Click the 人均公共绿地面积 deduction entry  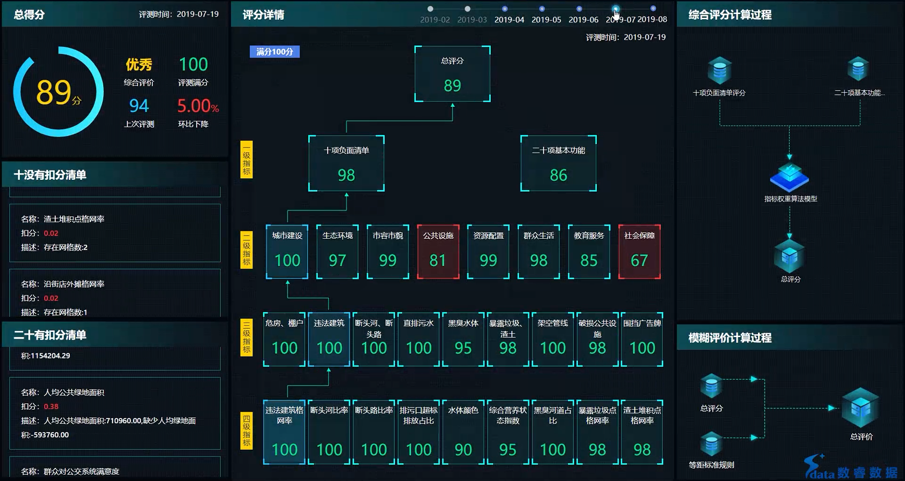(x=115, y=413)
